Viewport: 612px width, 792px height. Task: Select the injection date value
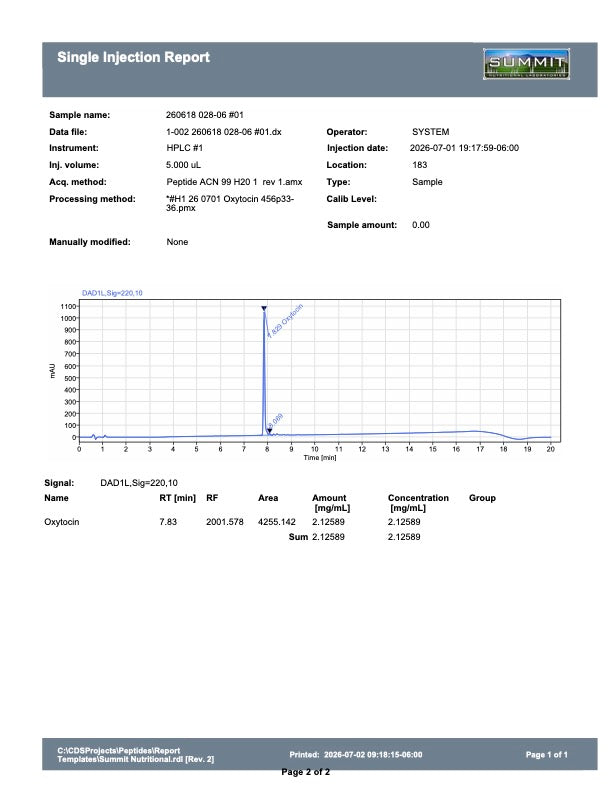464,148
